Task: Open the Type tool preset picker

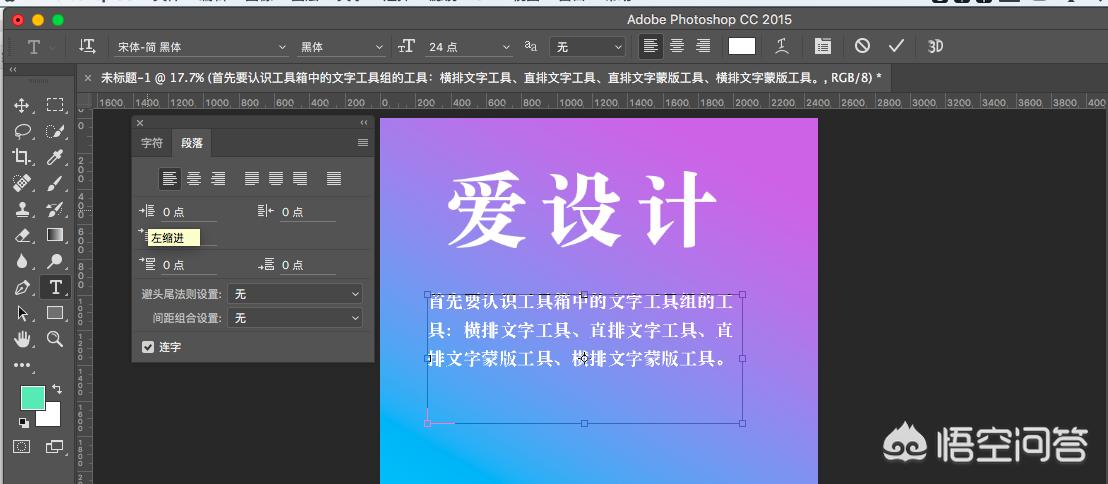Action: click(40, 47)
